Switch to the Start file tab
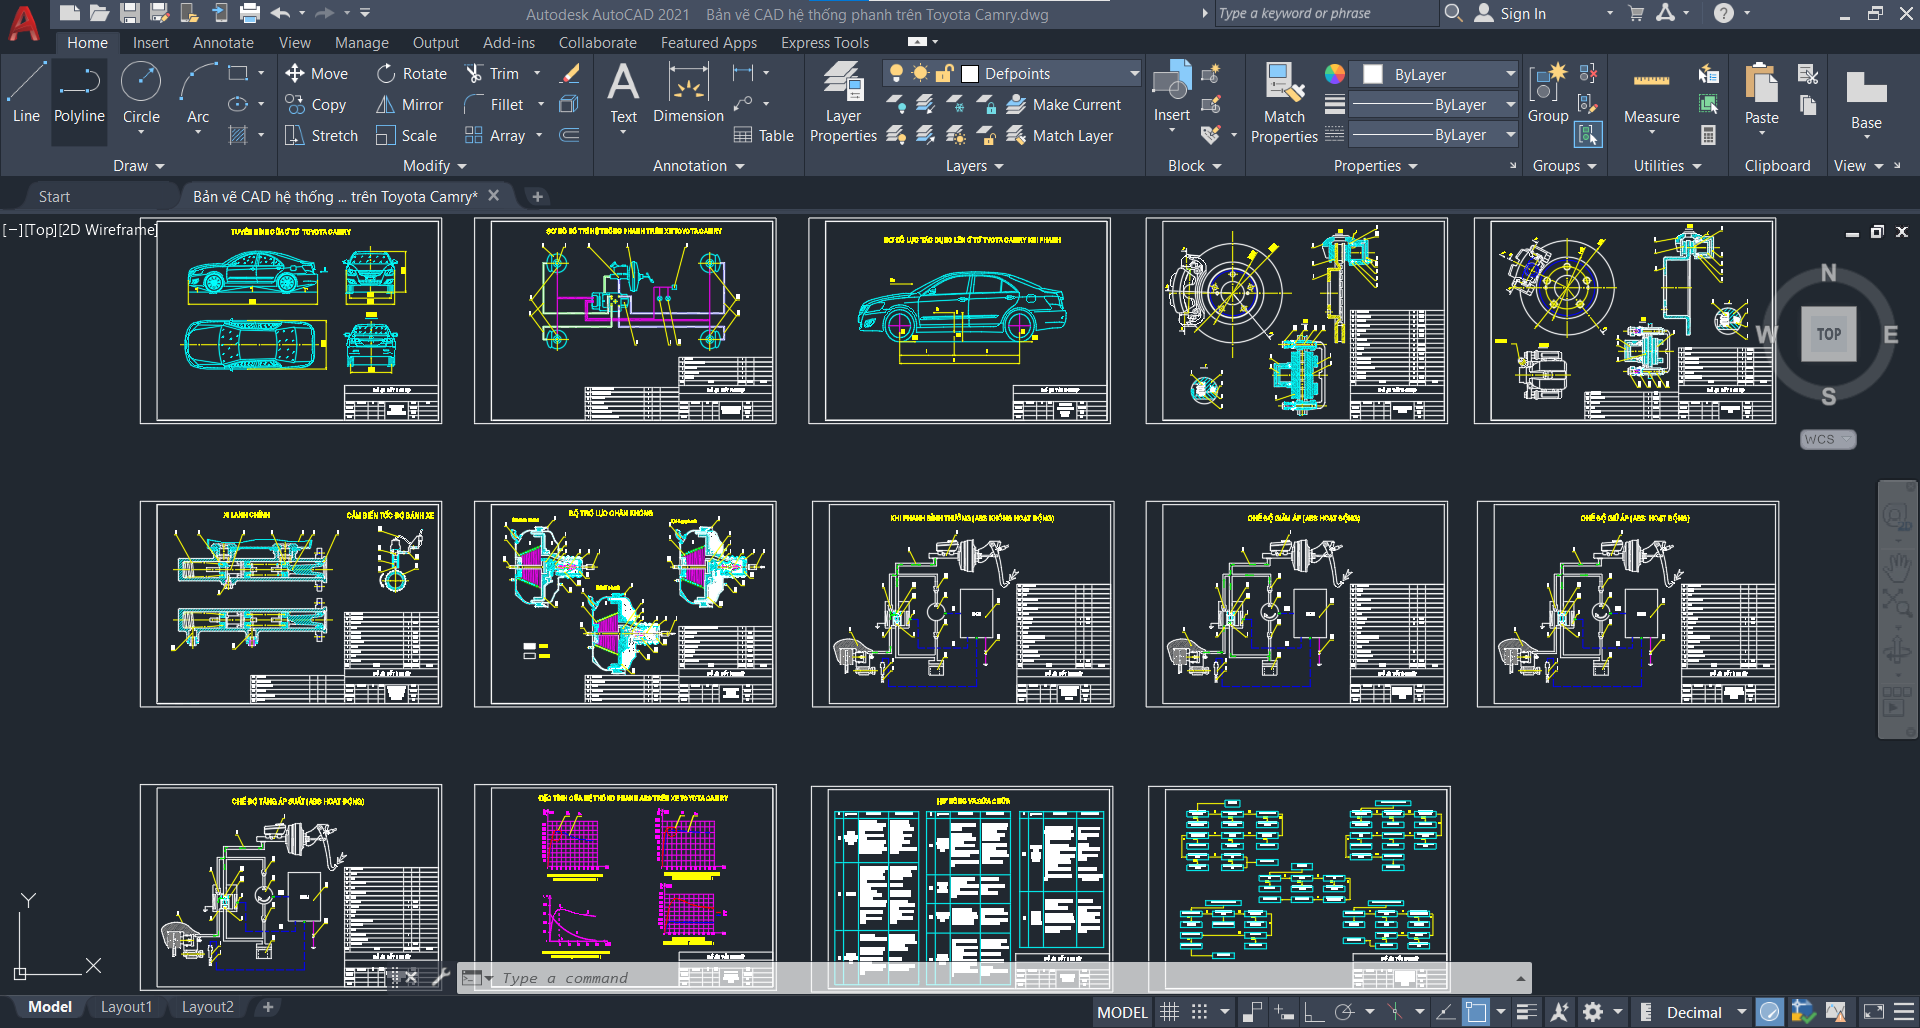This screenshot has width=1920, height=1028. pos(54,197)
